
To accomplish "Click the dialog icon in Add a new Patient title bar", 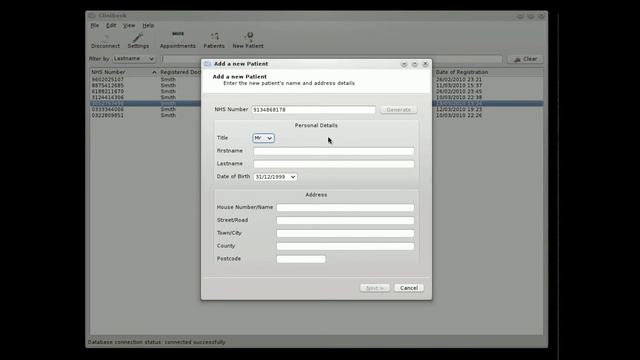I will point(207,64).
